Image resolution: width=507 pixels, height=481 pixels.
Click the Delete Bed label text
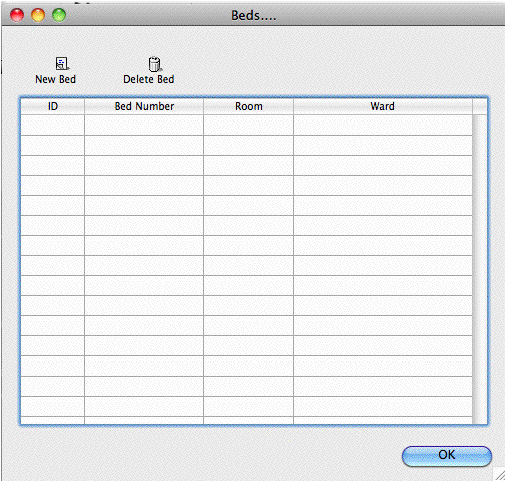(x=149, y=79)
